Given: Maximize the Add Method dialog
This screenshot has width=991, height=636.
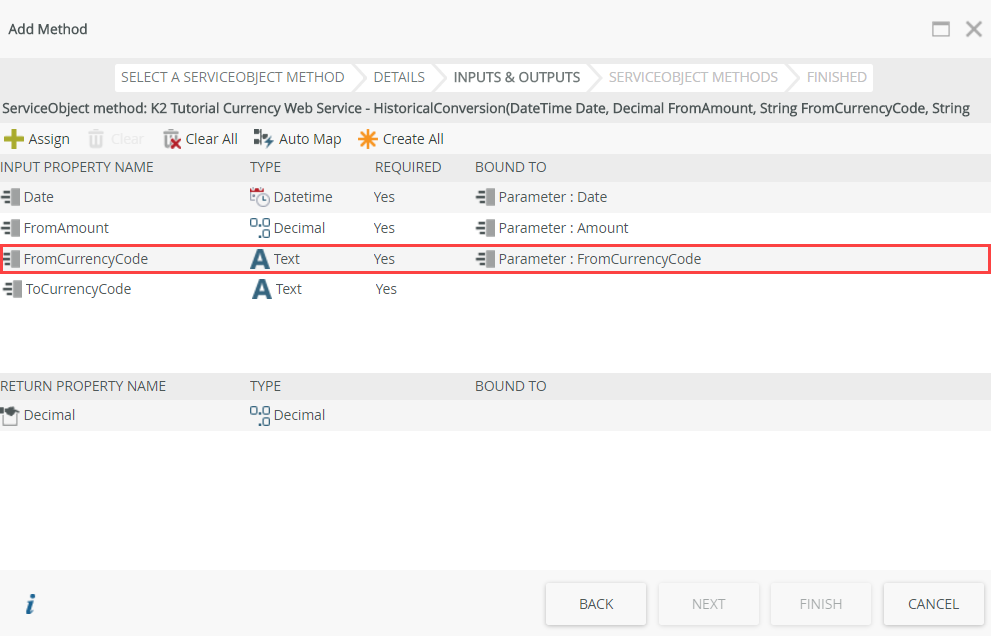Looking at the screenshot, I should pyautogui.click(x=941, y=29).
